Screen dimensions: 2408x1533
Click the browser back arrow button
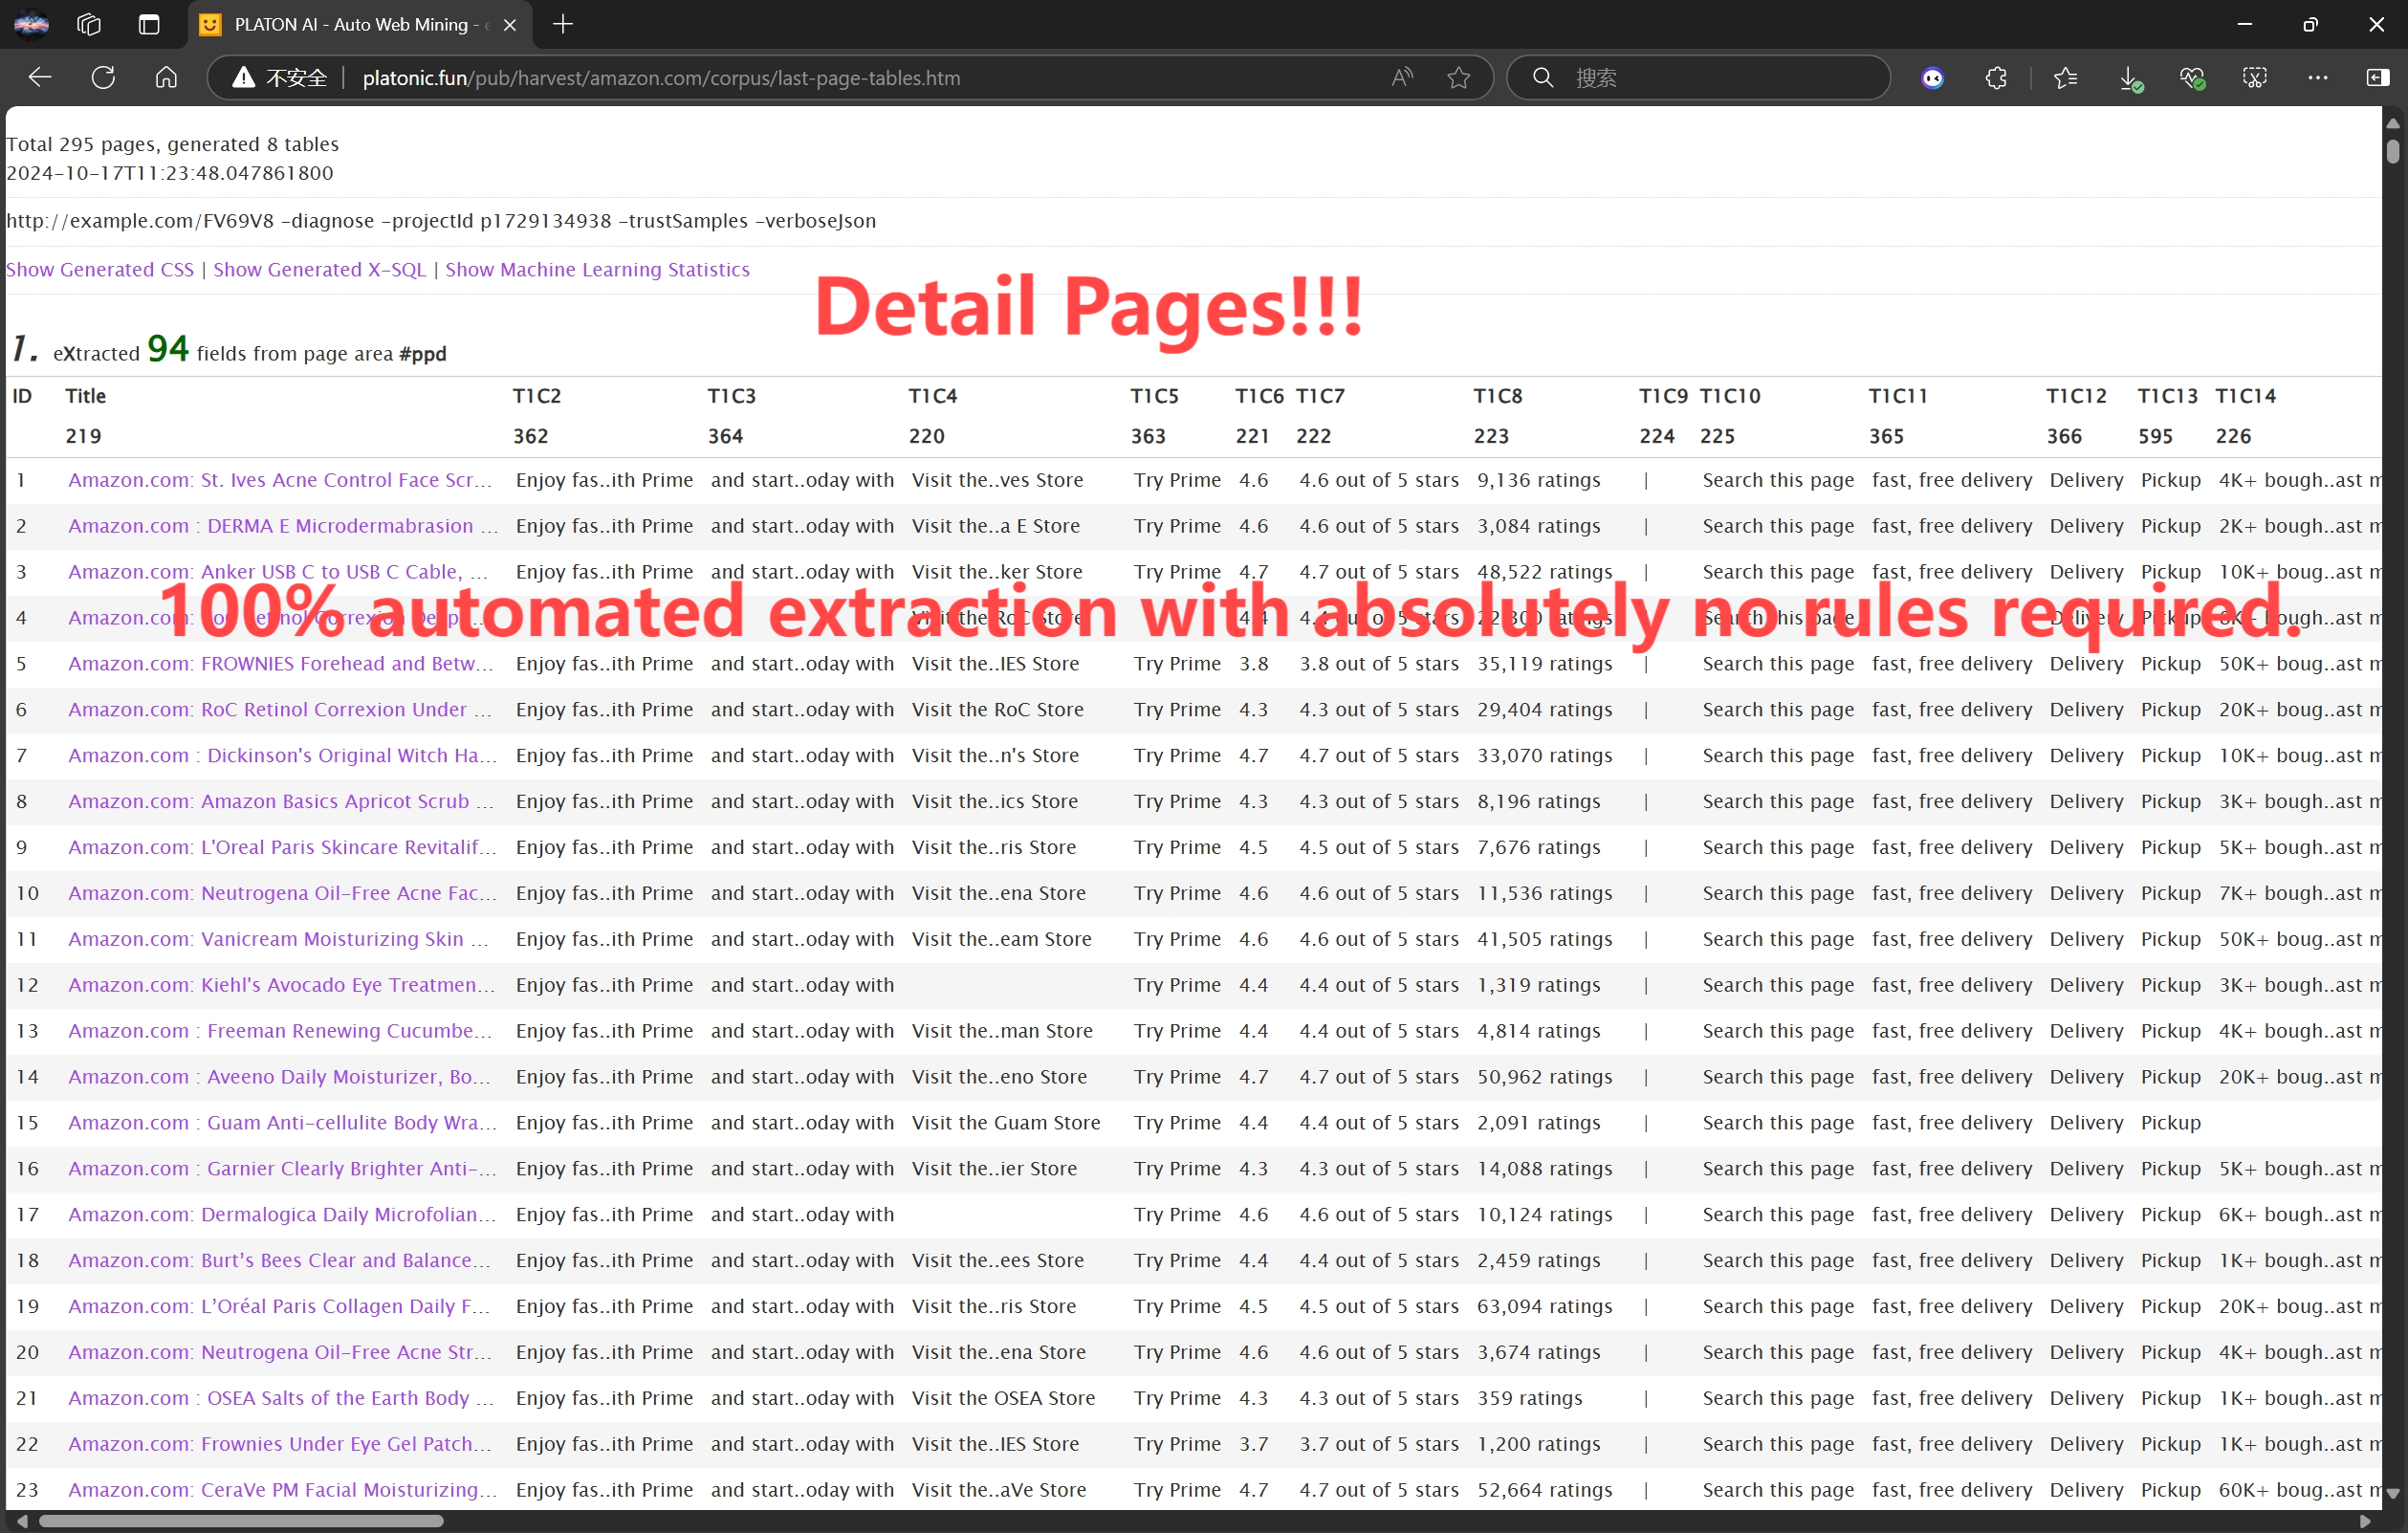click(40, 77)
